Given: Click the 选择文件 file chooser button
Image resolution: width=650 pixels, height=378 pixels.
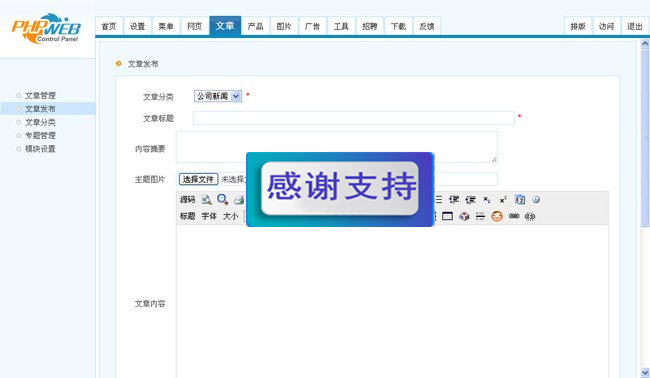Looking at the screenshot, I should [198, 179].
